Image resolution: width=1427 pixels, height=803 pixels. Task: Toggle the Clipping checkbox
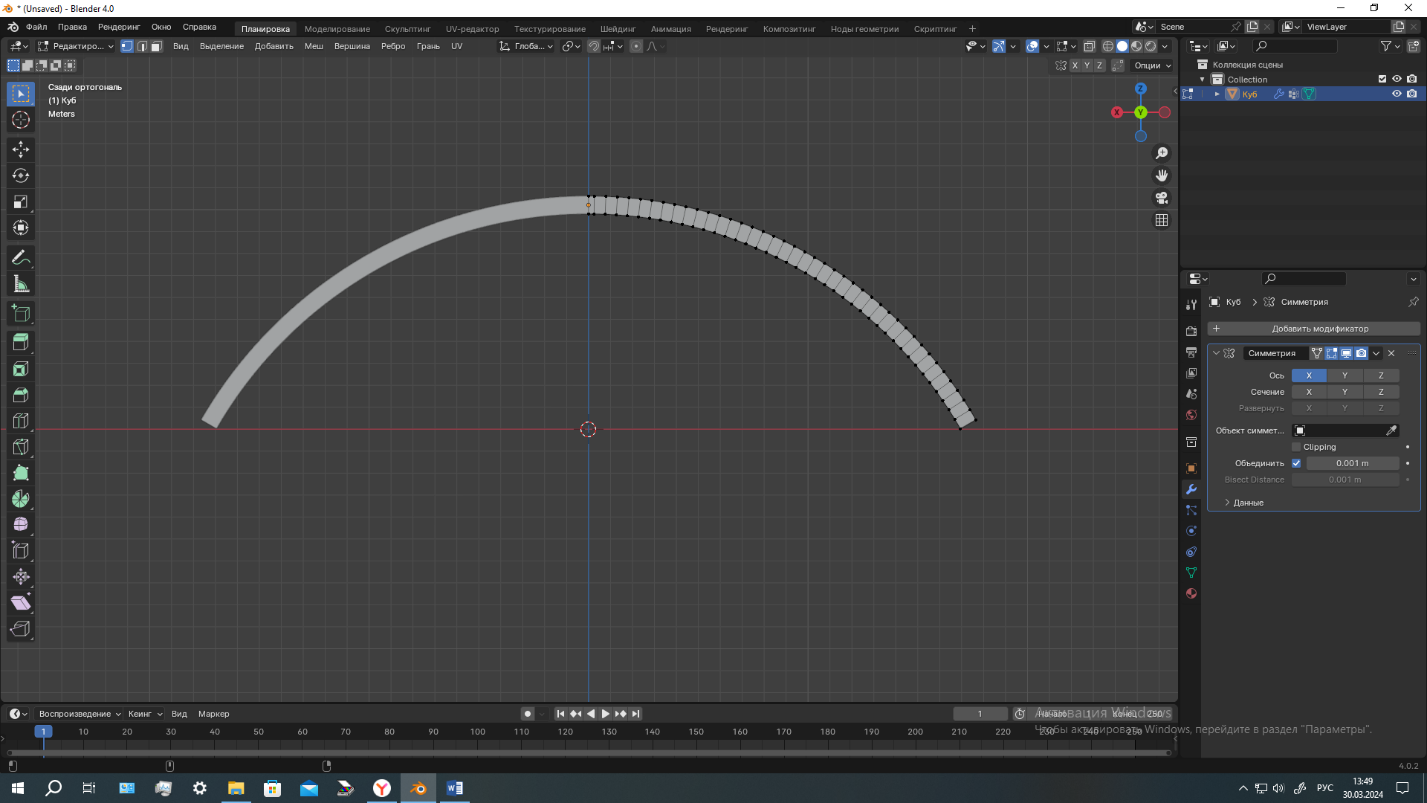pos(1297,447)
